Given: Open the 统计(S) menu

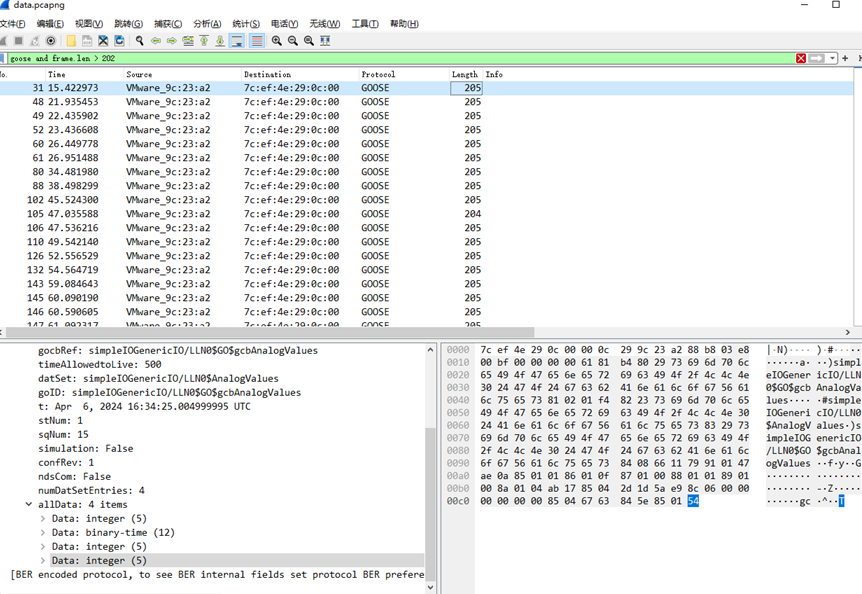Looking at the screenshot, I should click(246, 24).
